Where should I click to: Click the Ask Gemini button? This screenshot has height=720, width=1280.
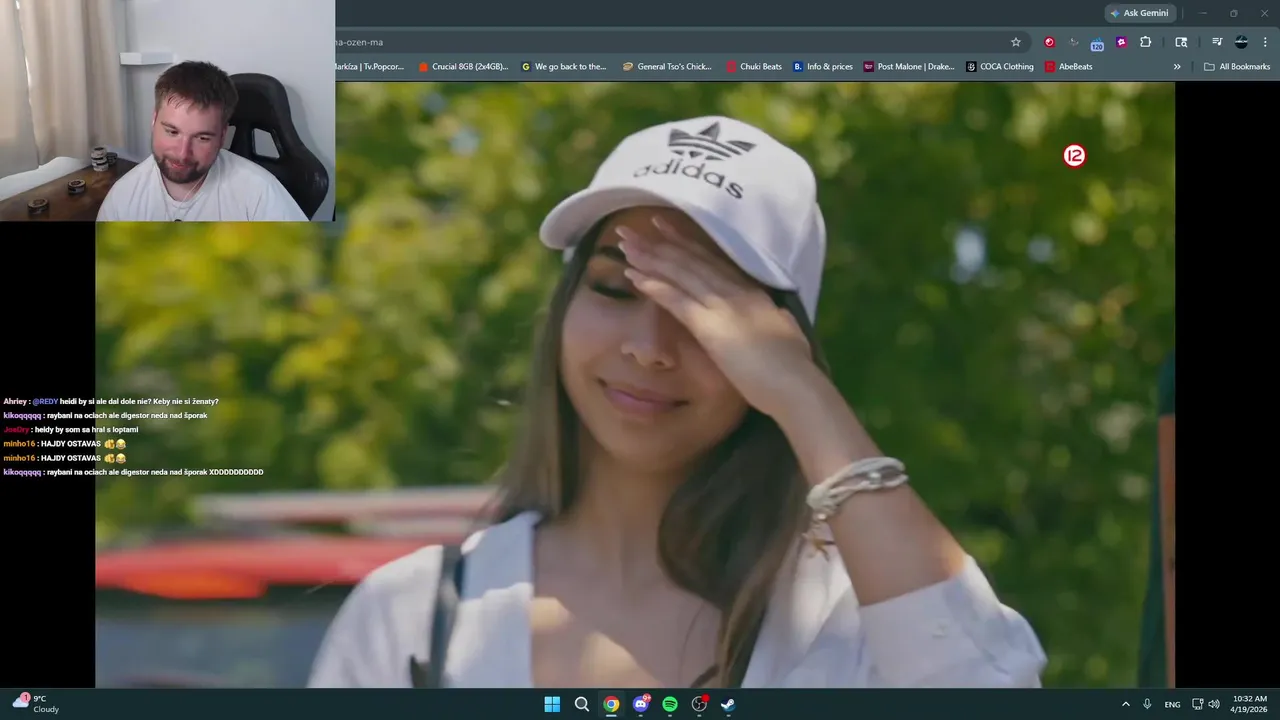coord(1139,13)
